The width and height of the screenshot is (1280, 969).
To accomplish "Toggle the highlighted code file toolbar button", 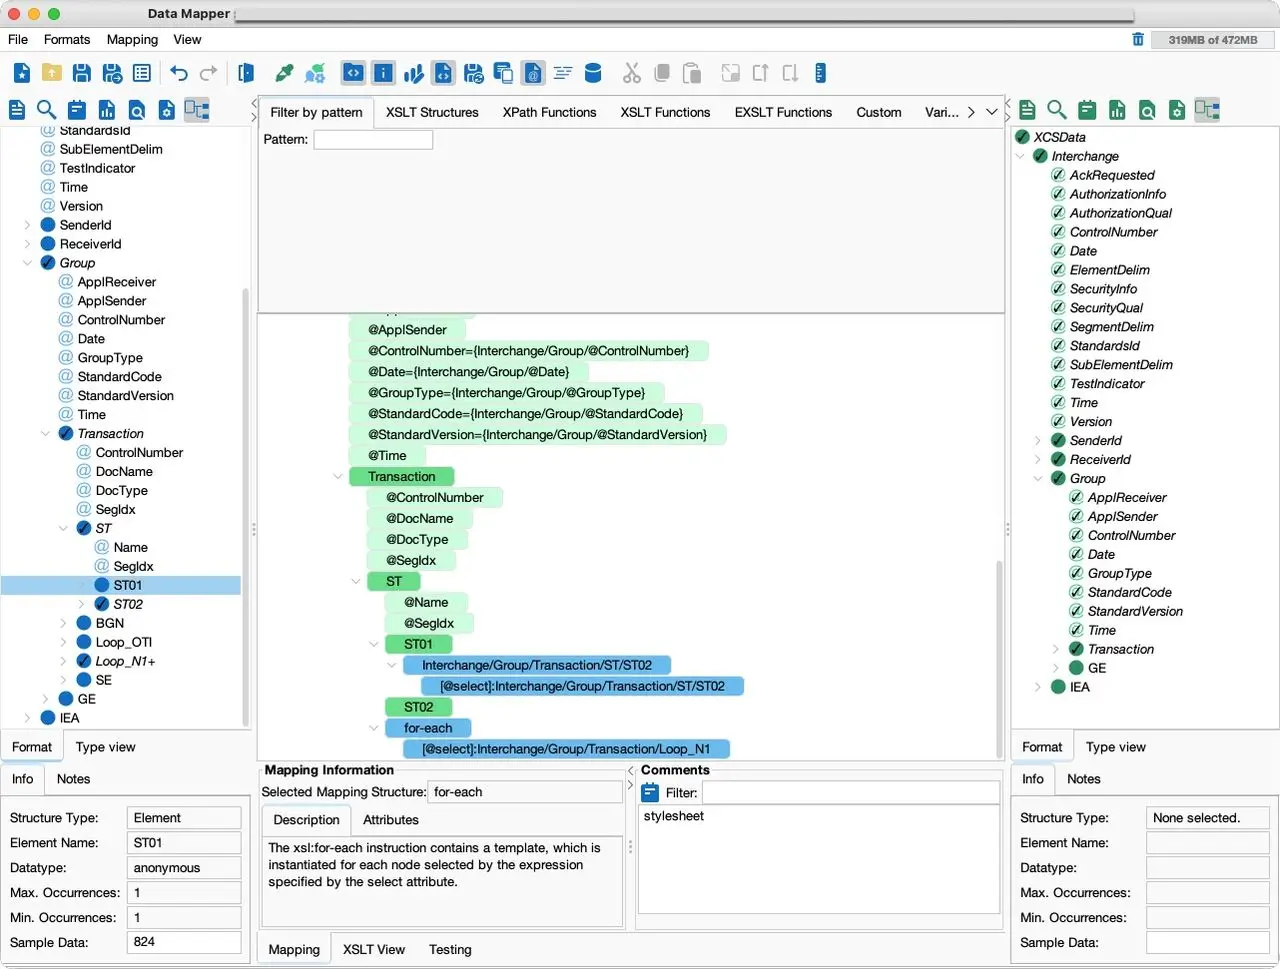I will [443, 73].
